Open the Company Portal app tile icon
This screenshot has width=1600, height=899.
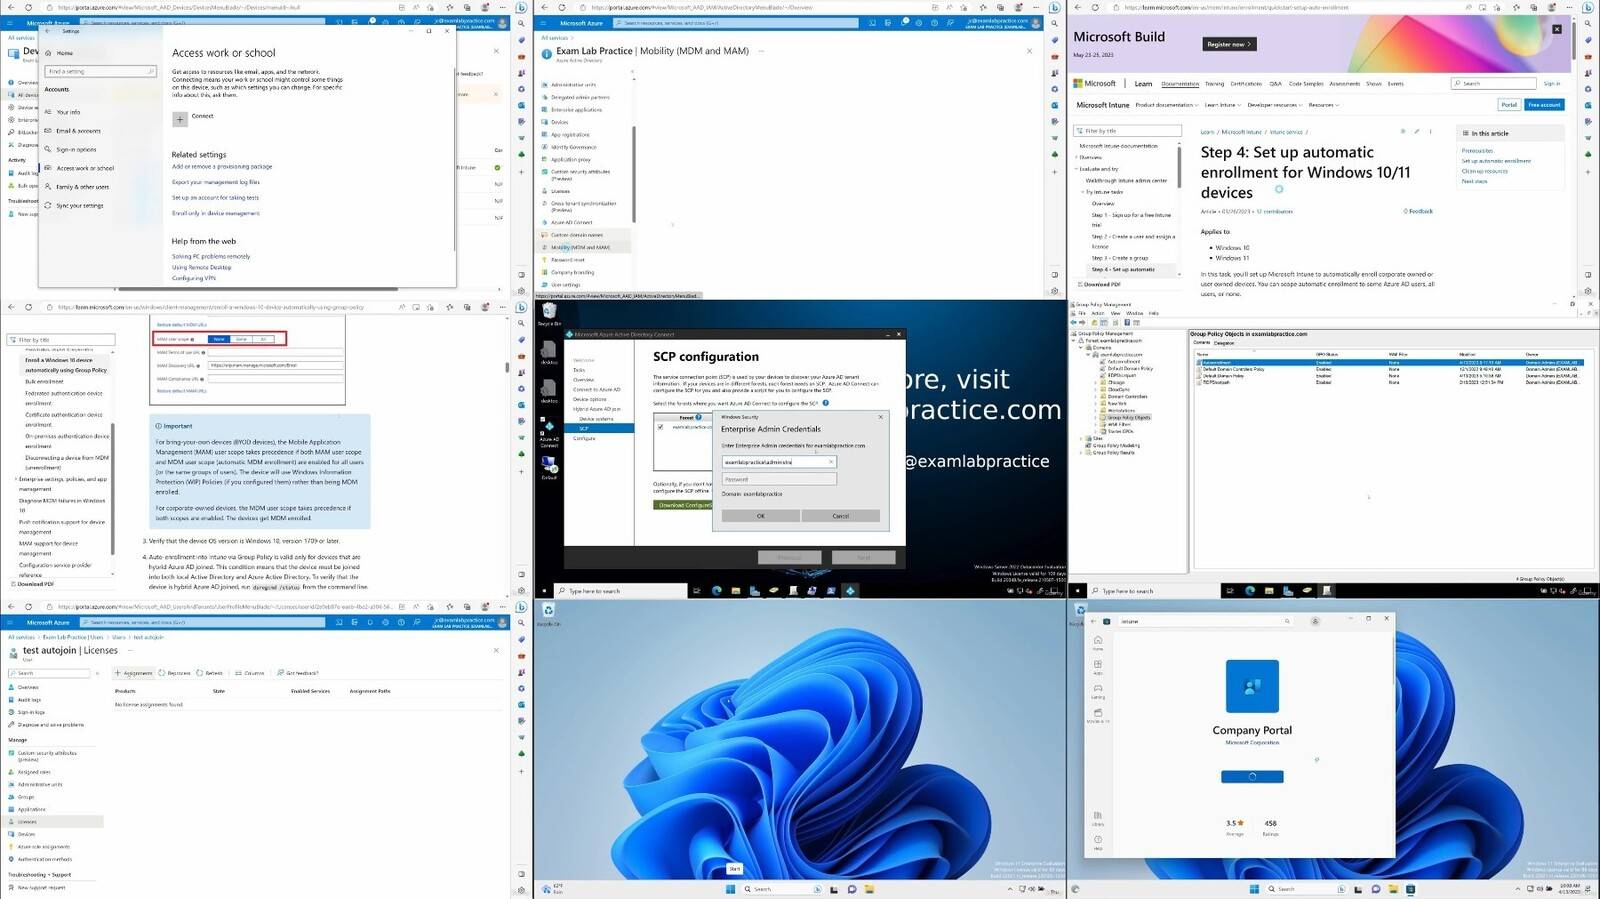click(x=1252, y=686)
